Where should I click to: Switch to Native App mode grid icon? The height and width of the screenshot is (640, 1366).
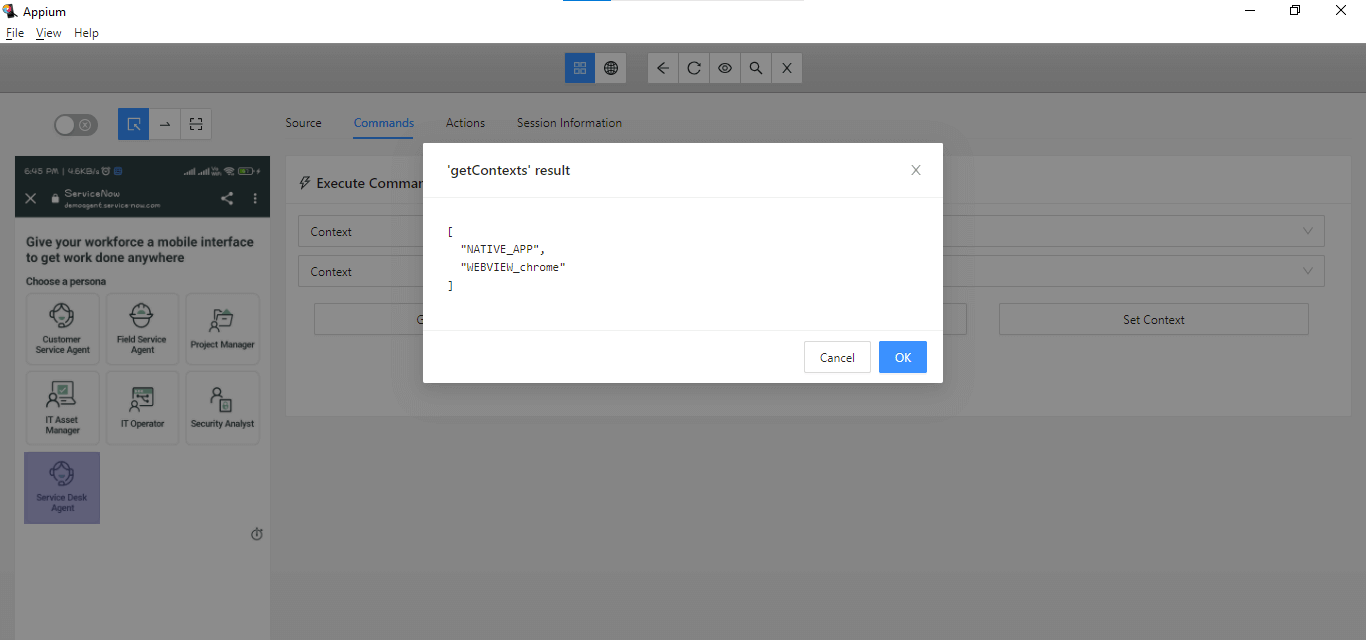(580, 68)
